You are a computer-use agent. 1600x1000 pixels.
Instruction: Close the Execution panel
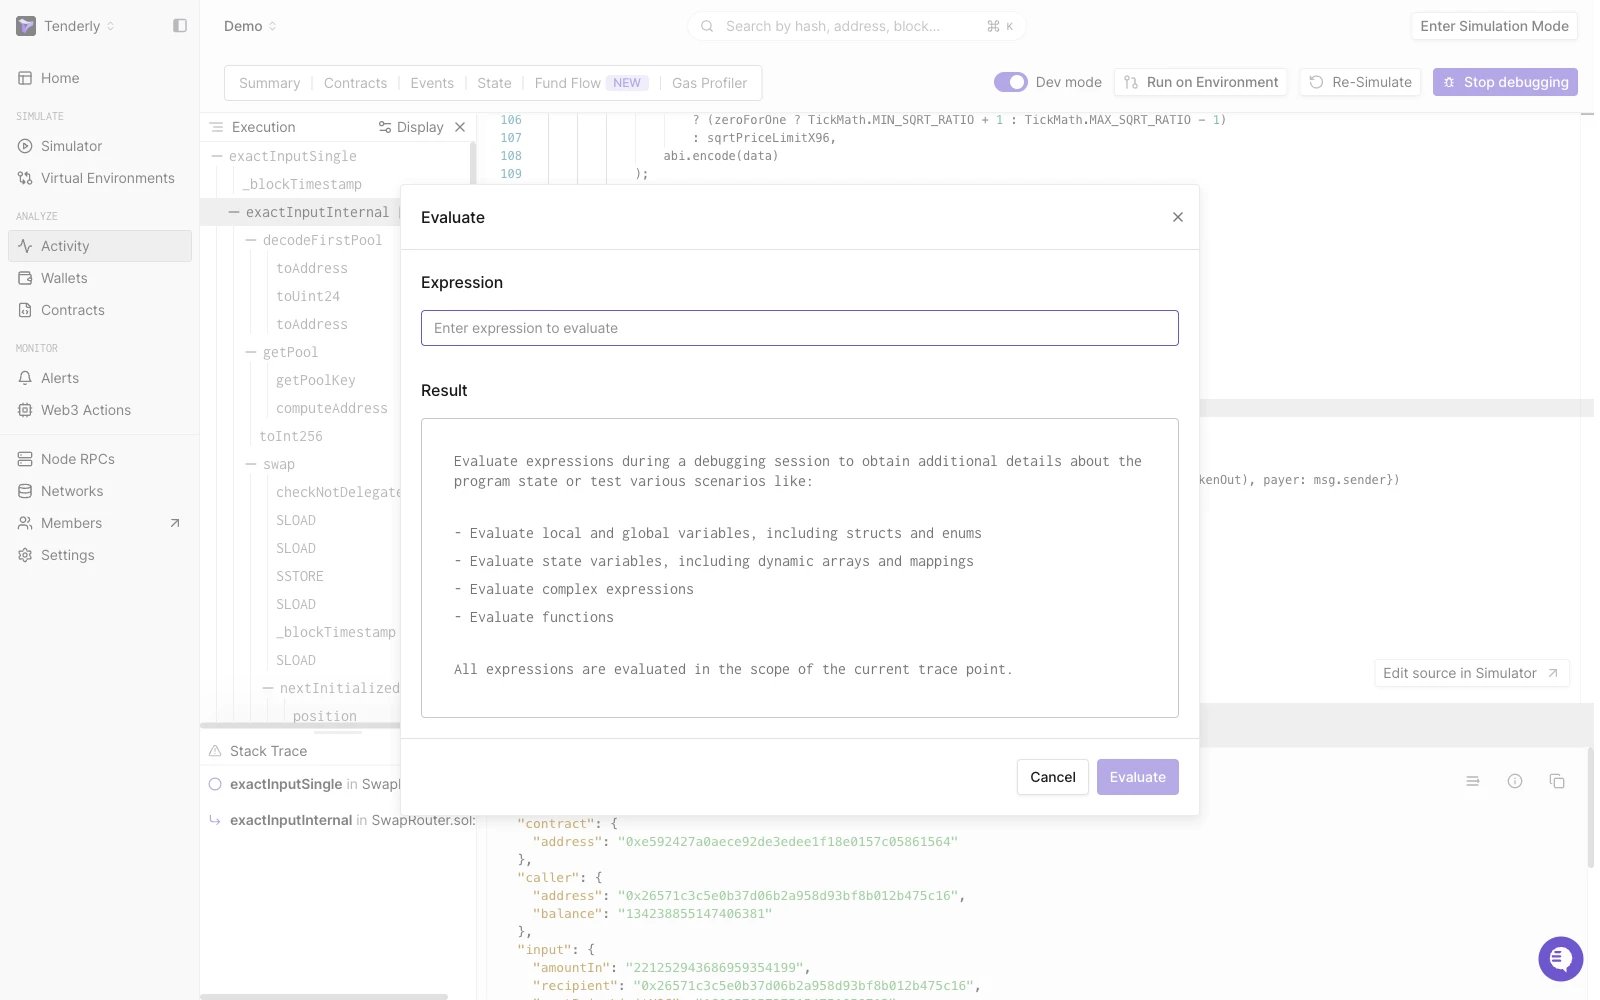point(460,127)
